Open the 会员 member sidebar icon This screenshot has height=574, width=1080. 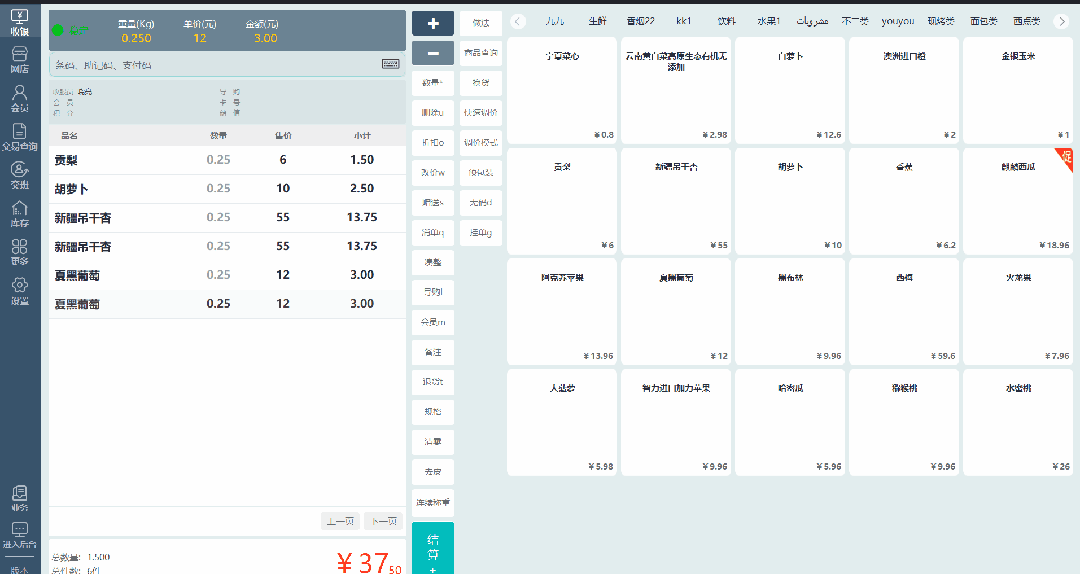pos(19,97)
